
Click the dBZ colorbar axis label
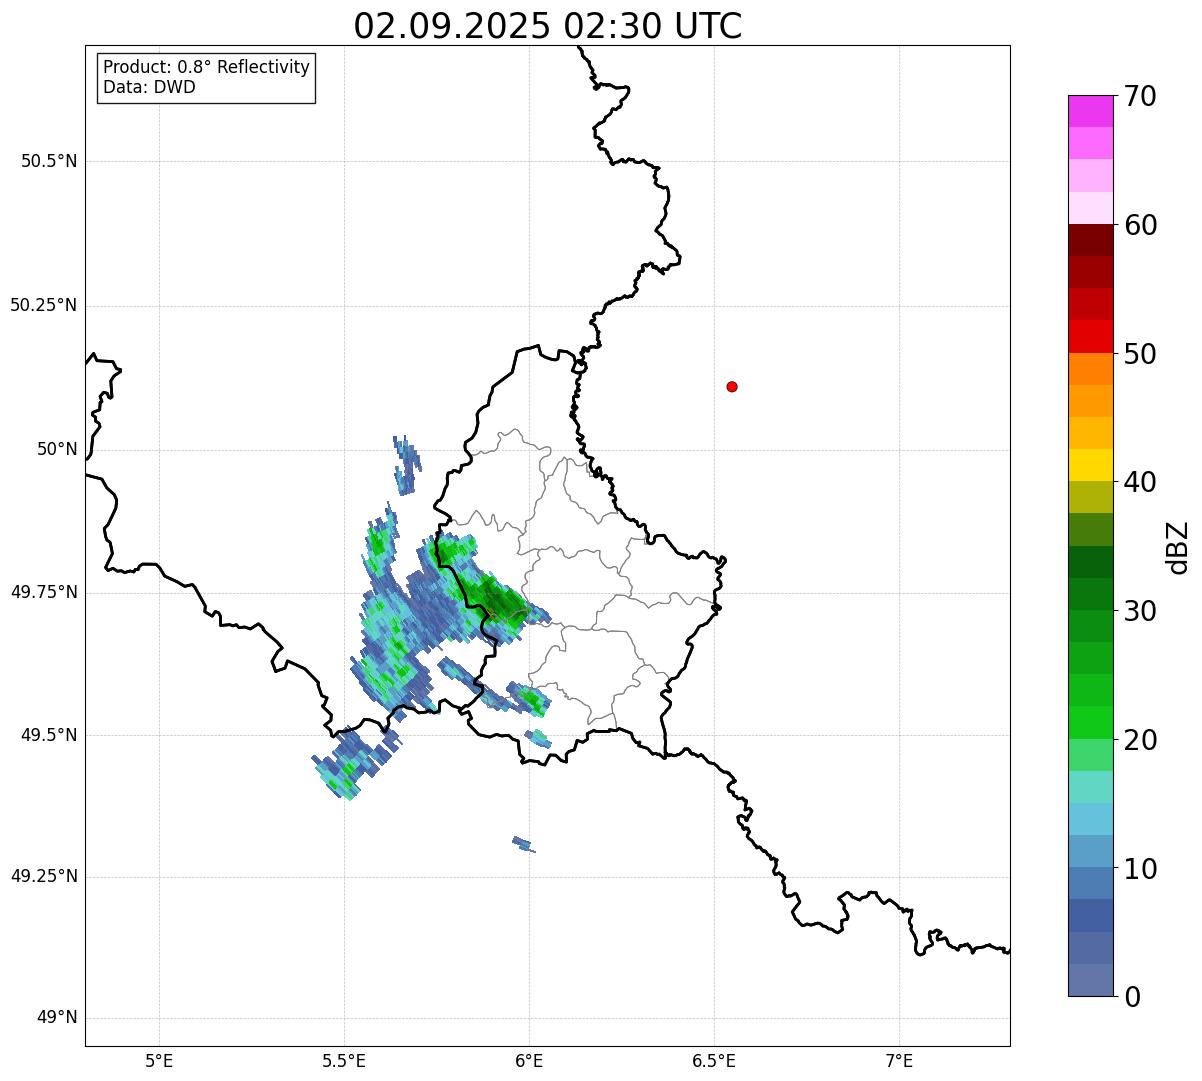[1178, 547]
